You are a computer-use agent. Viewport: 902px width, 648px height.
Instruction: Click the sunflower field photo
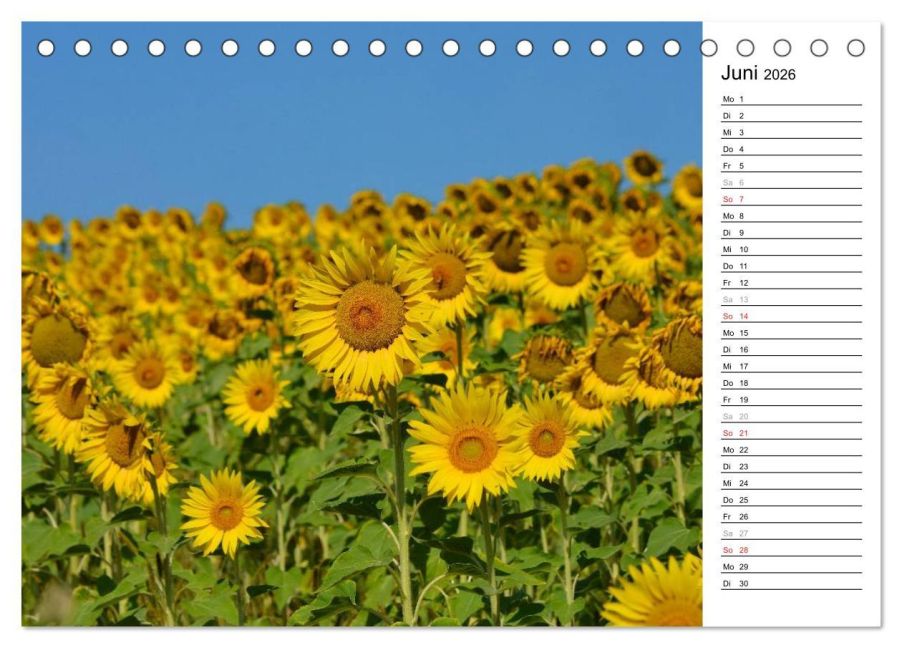coord(362,324)
